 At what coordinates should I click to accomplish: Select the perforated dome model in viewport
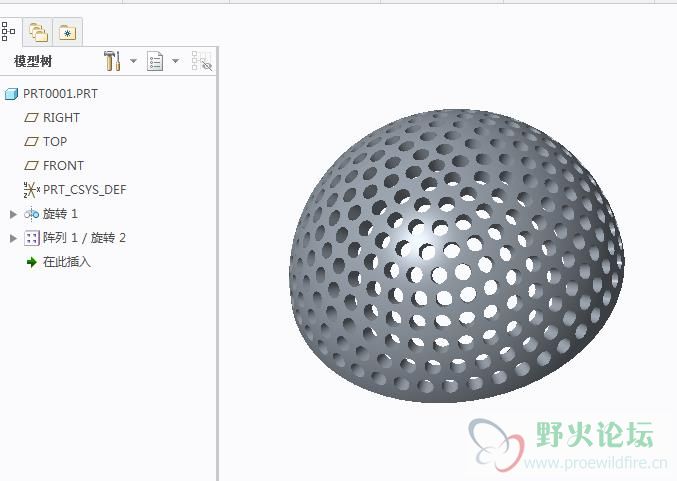(457, 256)
